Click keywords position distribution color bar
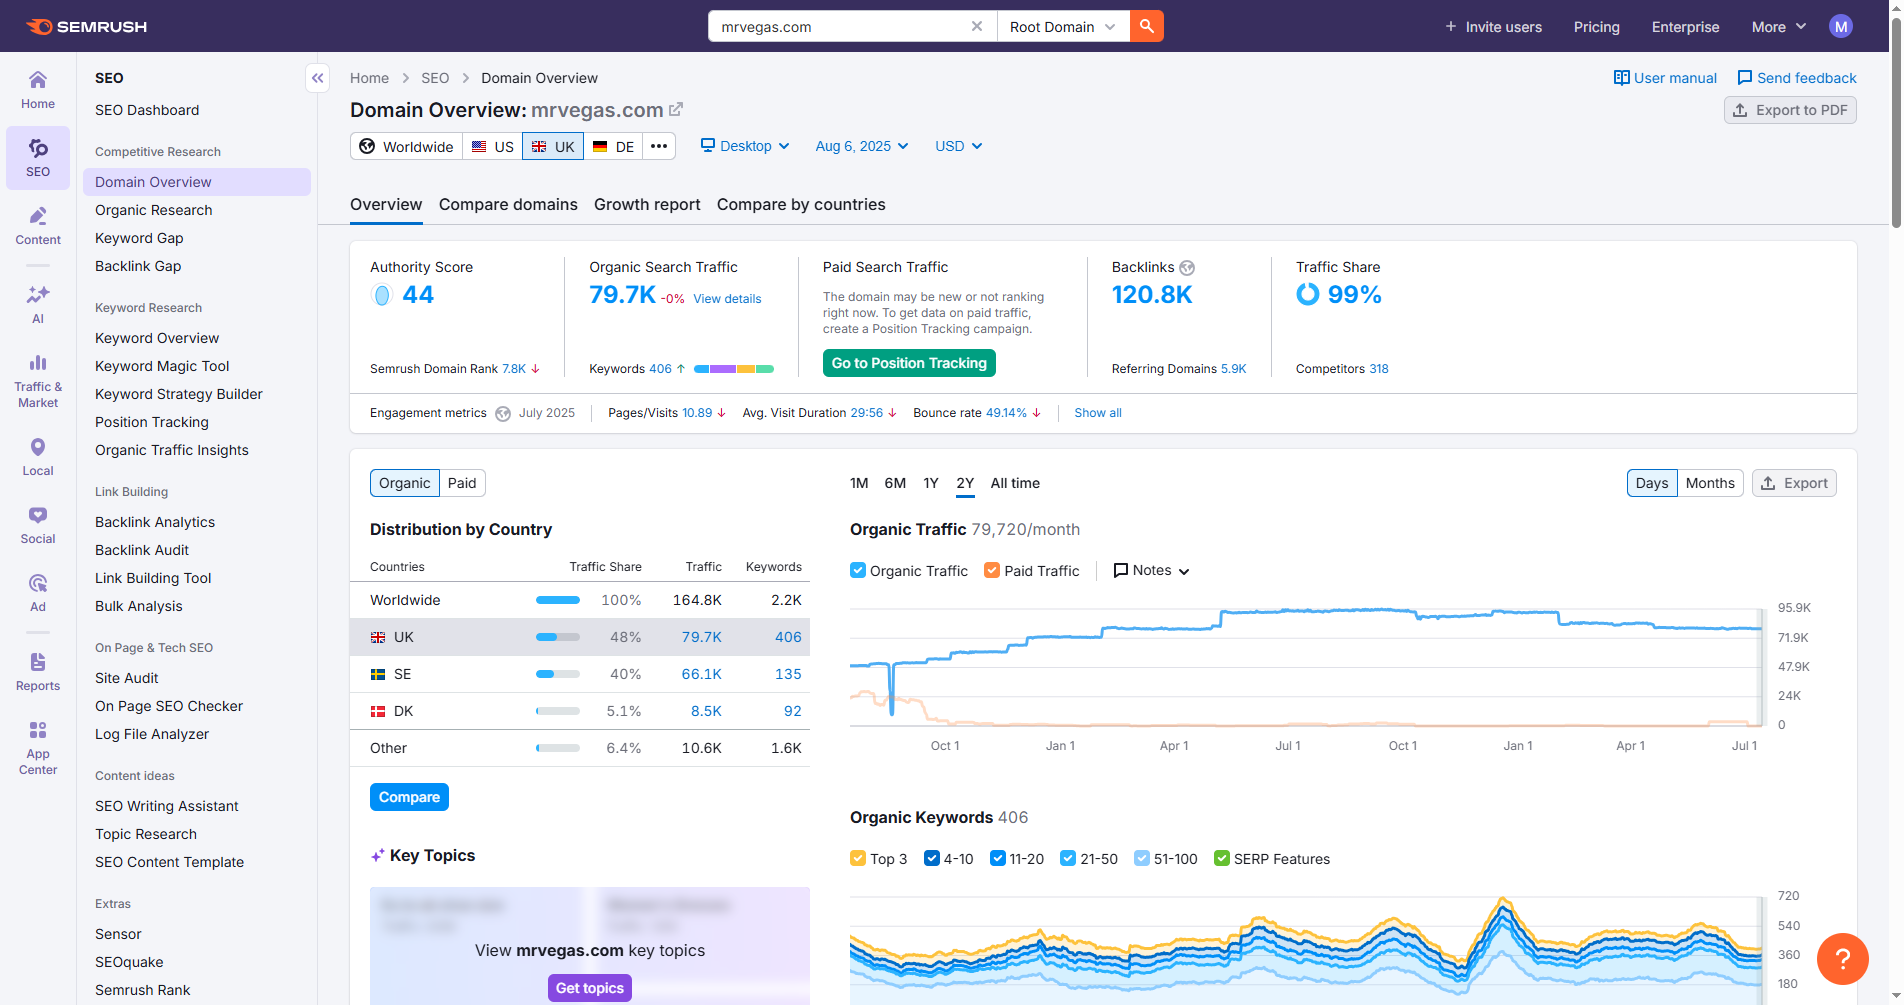The height and width of the screenshot is (1005, 1904). [x=734, y=369]
